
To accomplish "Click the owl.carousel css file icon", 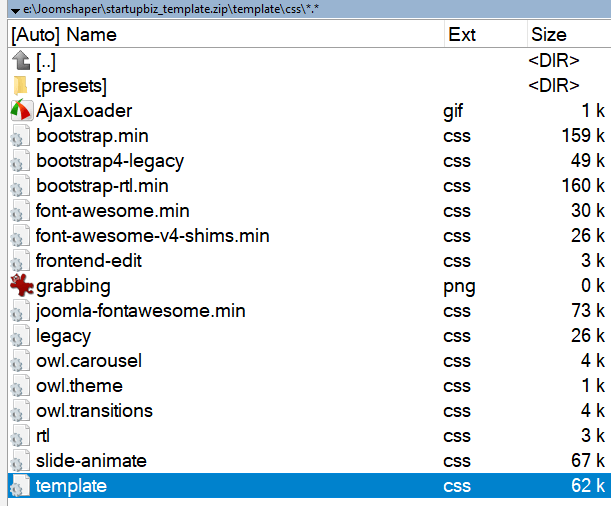I will coord(20,361).
